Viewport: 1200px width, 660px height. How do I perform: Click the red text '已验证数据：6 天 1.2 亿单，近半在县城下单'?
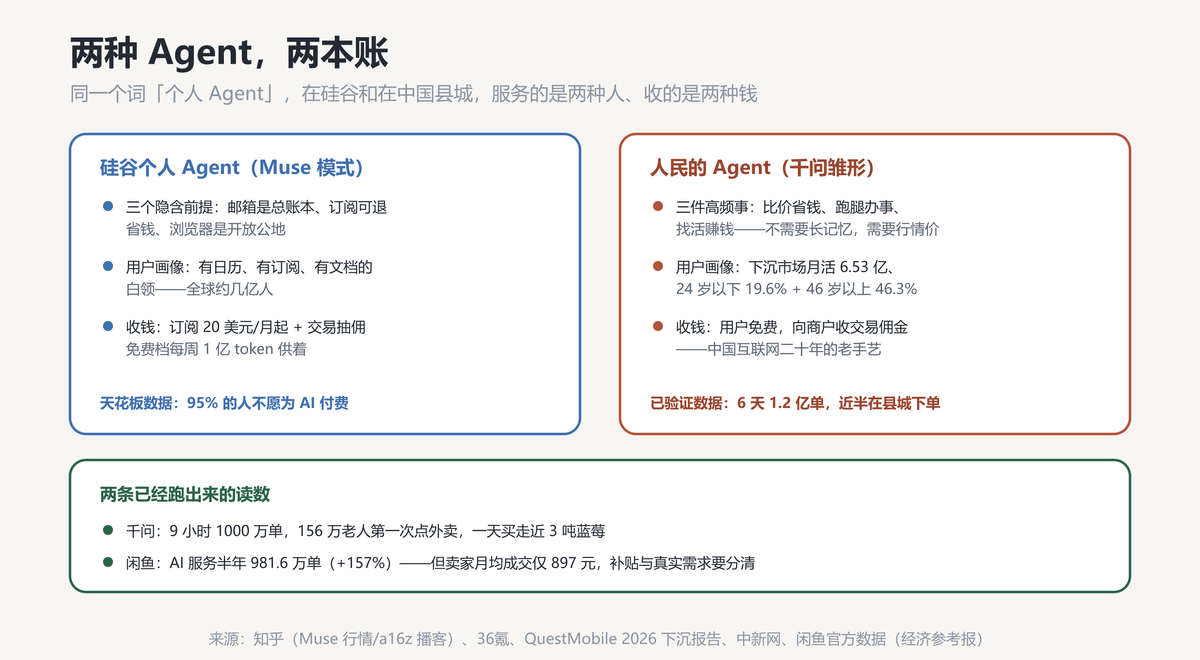pos(795,404)
